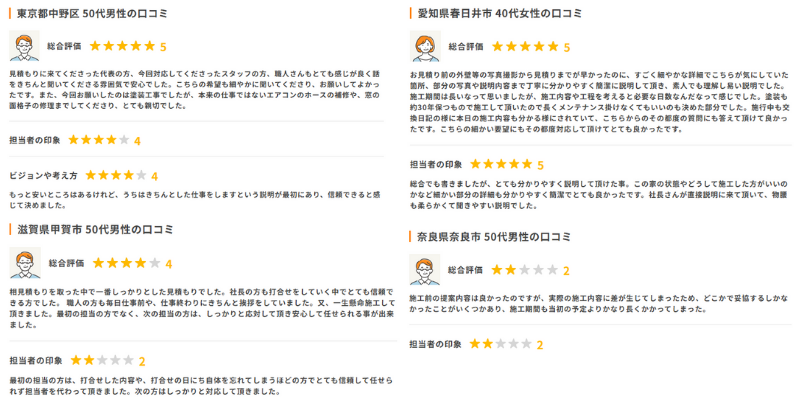Click the ビジョンや考え方 star rating

pyautogui.click(x=117, y=176)
